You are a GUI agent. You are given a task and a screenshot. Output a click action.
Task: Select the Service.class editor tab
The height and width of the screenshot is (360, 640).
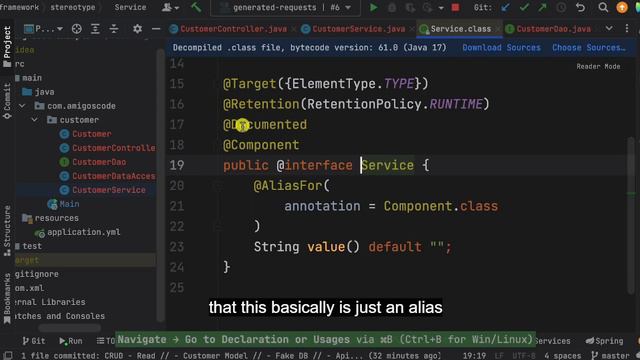[460, 29]
